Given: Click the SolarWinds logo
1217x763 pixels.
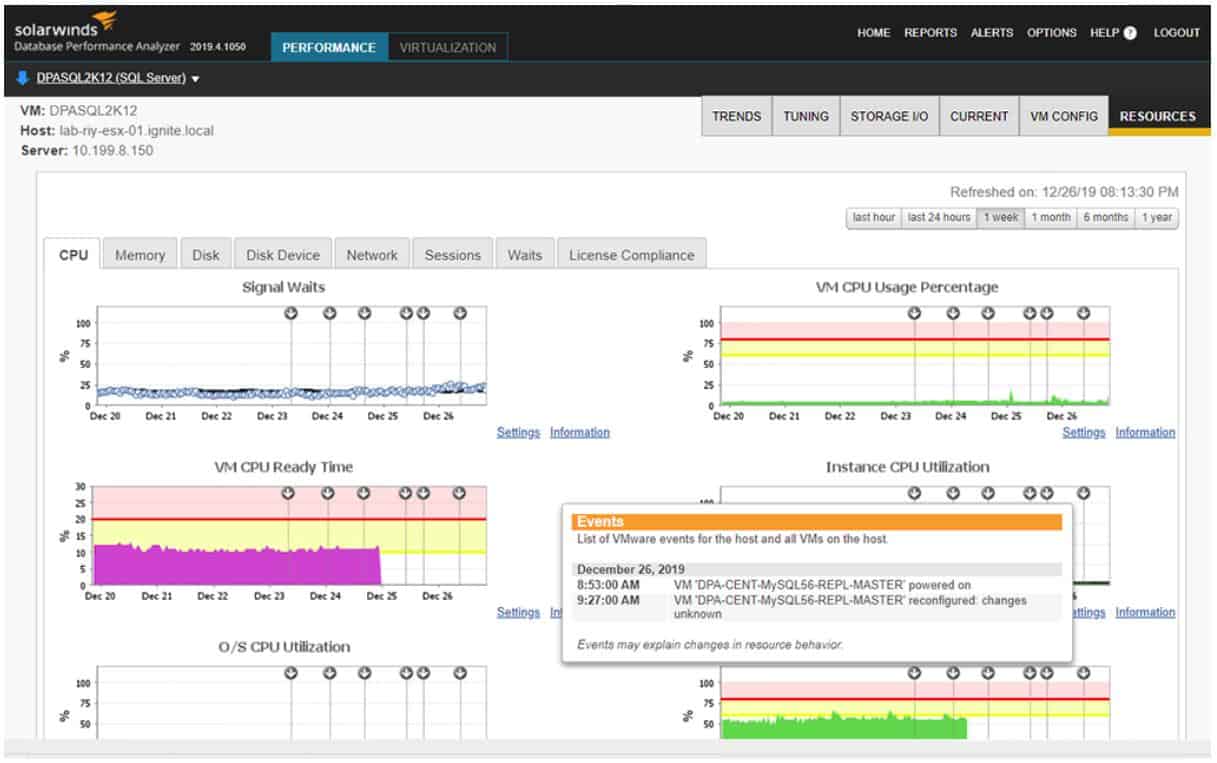Looking at the screenshot, I should [66, 24].
